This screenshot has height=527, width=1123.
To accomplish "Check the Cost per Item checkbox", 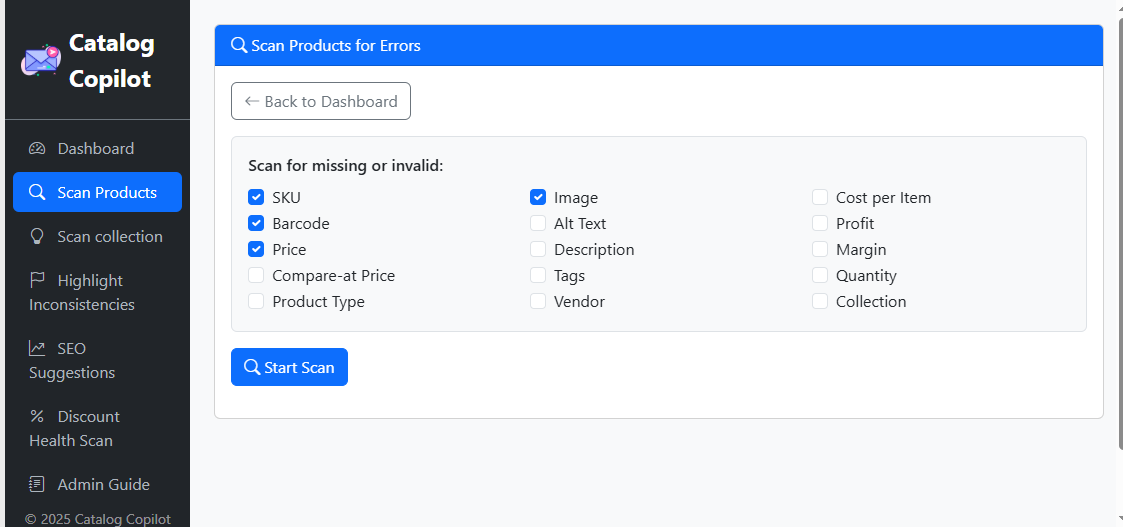I will click(820, 198).
